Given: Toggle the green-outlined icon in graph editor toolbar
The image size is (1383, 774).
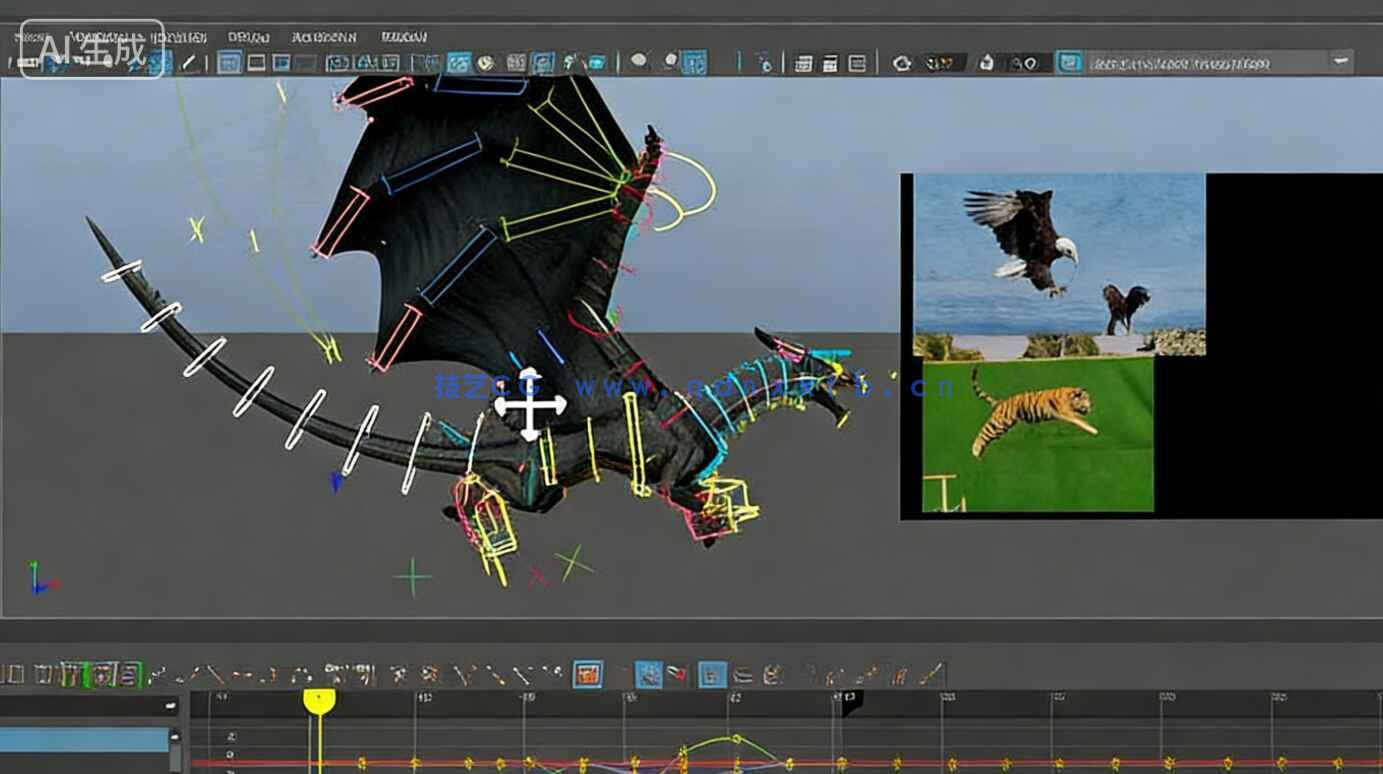Looking at the screenshot, I should [x=104, y=675].
